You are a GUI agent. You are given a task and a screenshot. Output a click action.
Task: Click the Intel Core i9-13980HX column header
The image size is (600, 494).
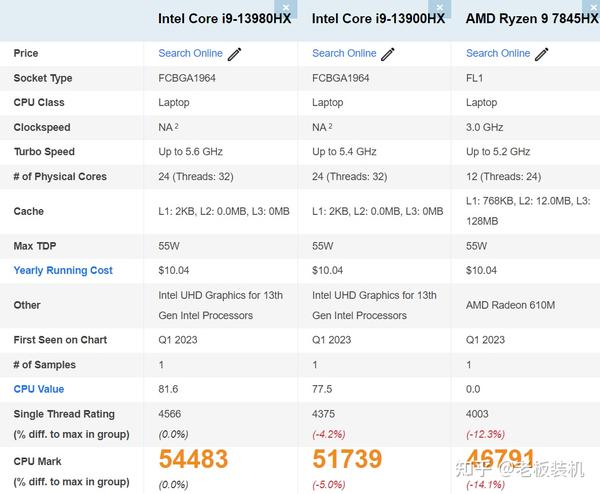click(224, 19)
